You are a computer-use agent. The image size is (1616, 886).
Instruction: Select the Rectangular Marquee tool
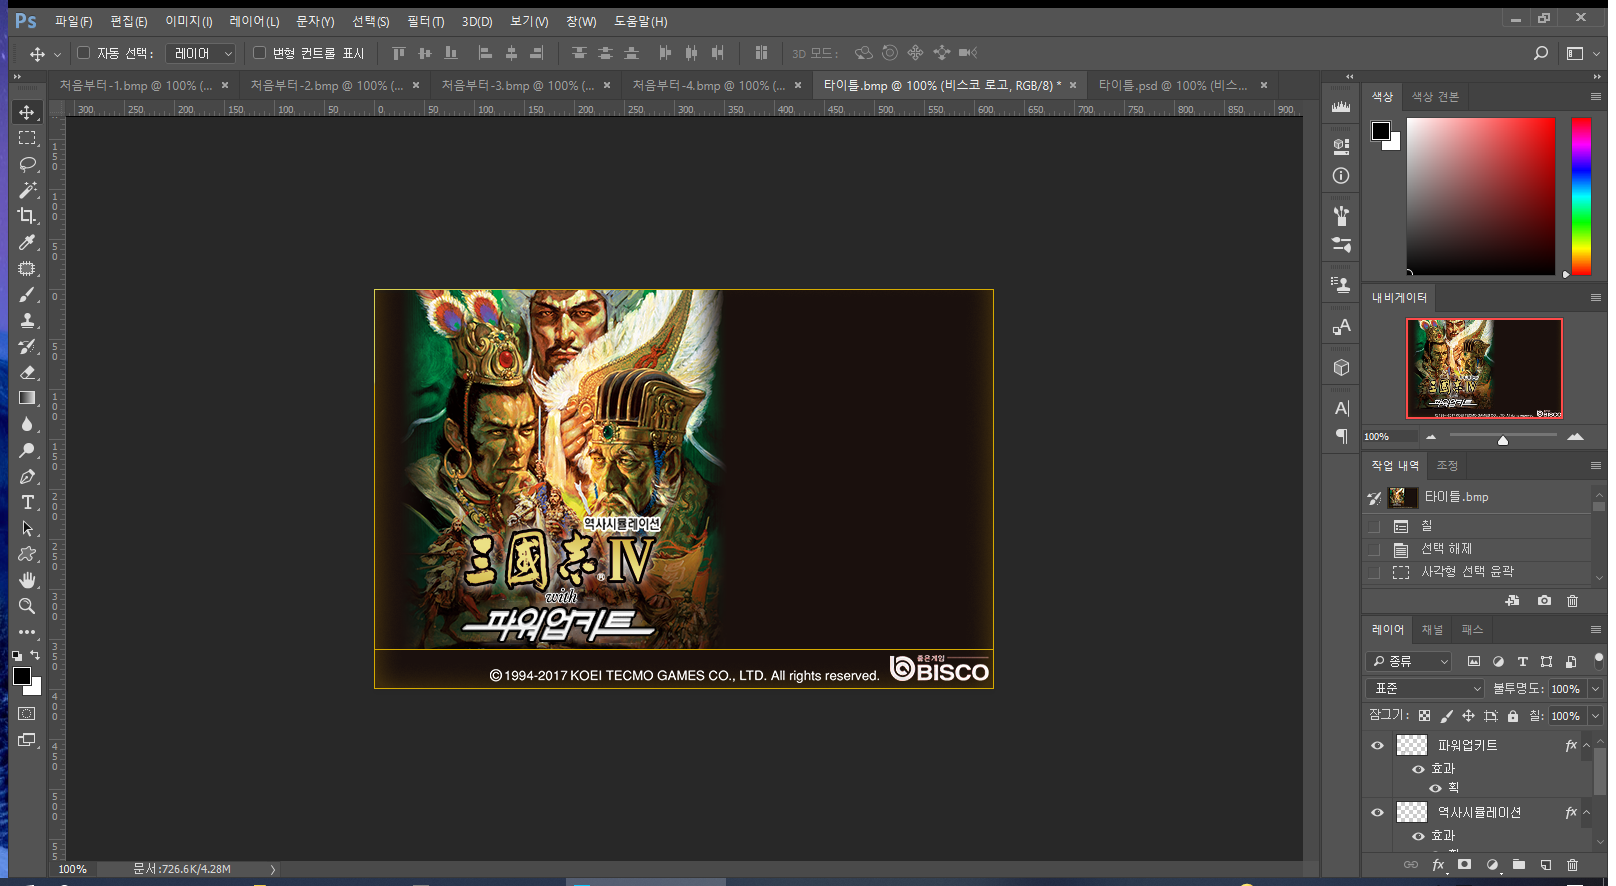(x=27, y=138)
